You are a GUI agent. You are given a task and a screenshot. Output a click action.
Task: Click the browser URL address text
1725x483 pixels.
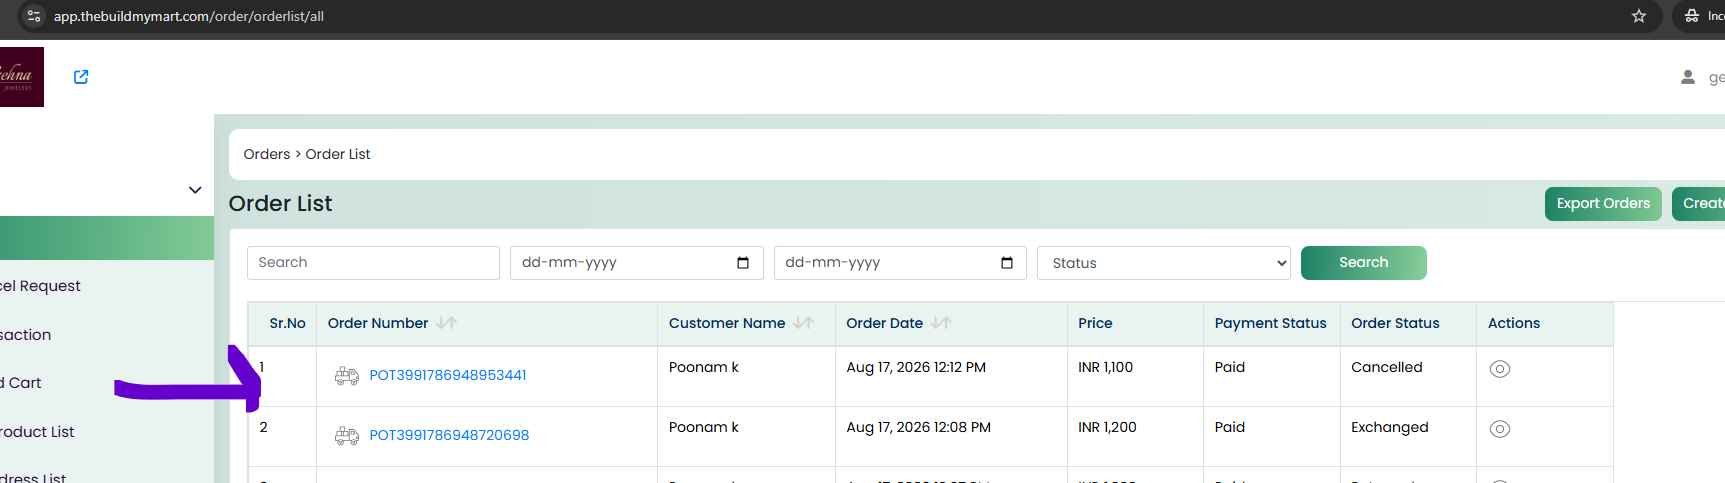pos(189,16)
